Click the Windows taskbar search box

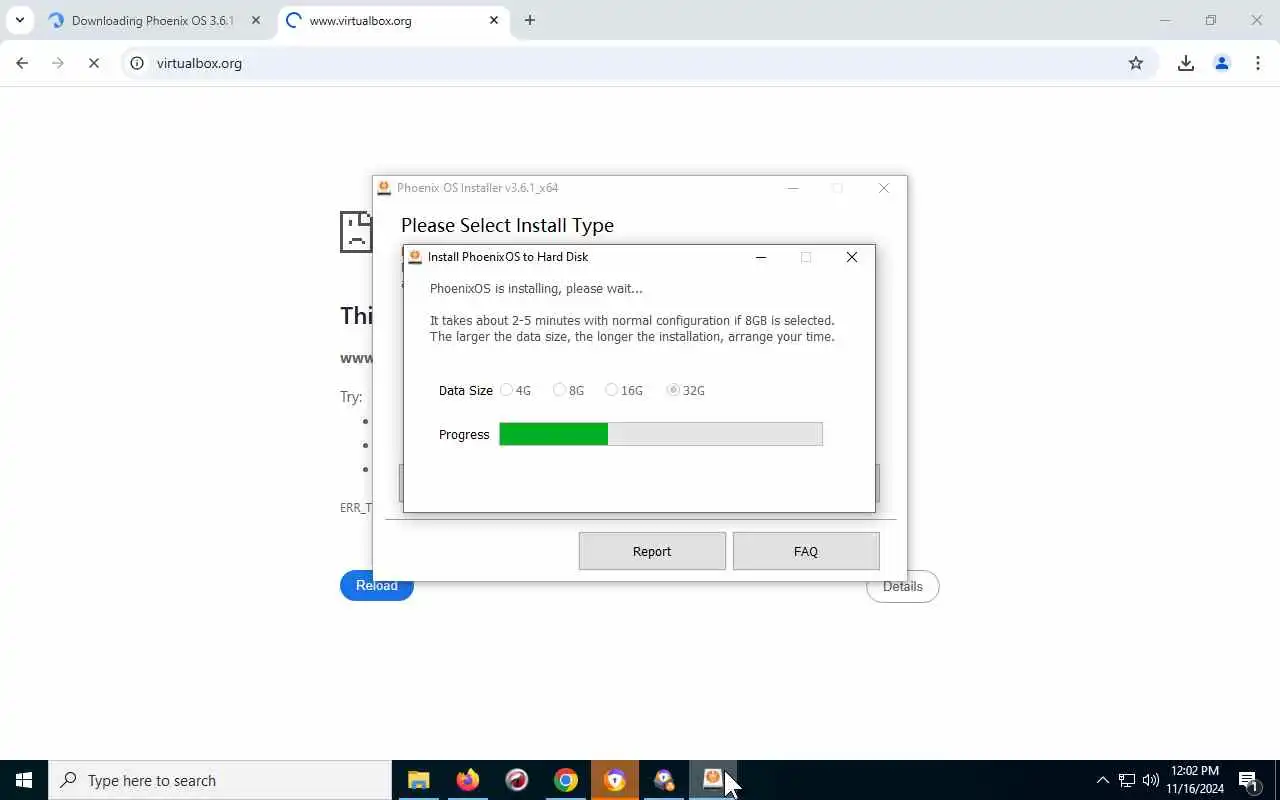click(220, 780)
